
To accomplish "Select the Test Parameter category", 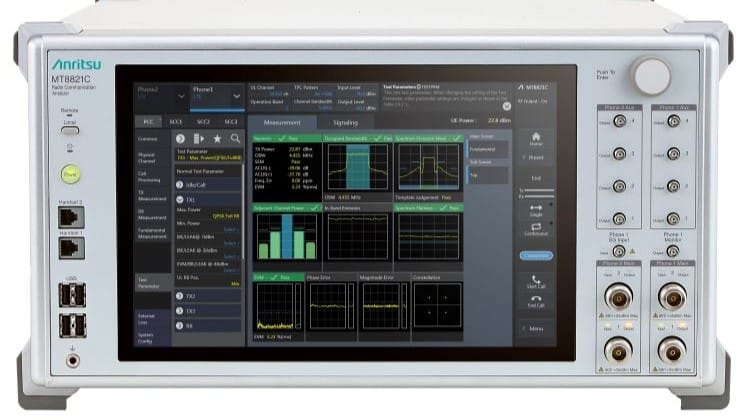I will click(x=153, y=283).
